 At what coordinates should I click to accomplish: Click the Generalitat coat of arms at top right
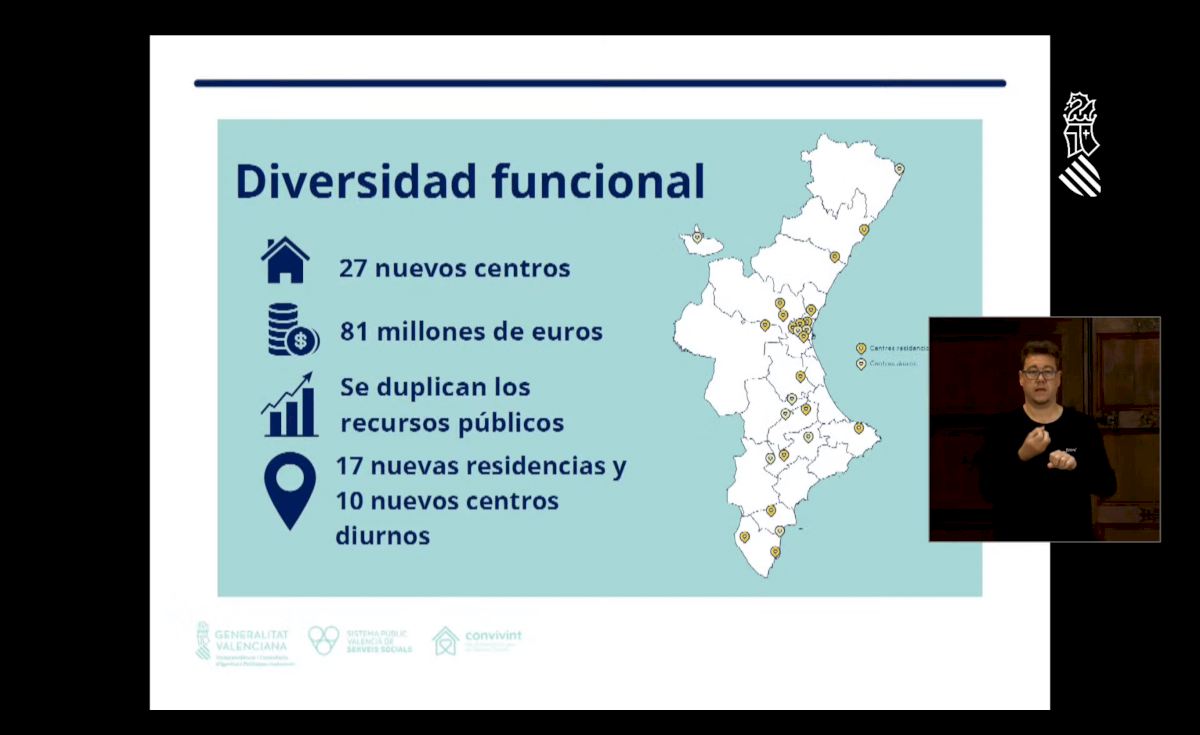[1080, 145]
